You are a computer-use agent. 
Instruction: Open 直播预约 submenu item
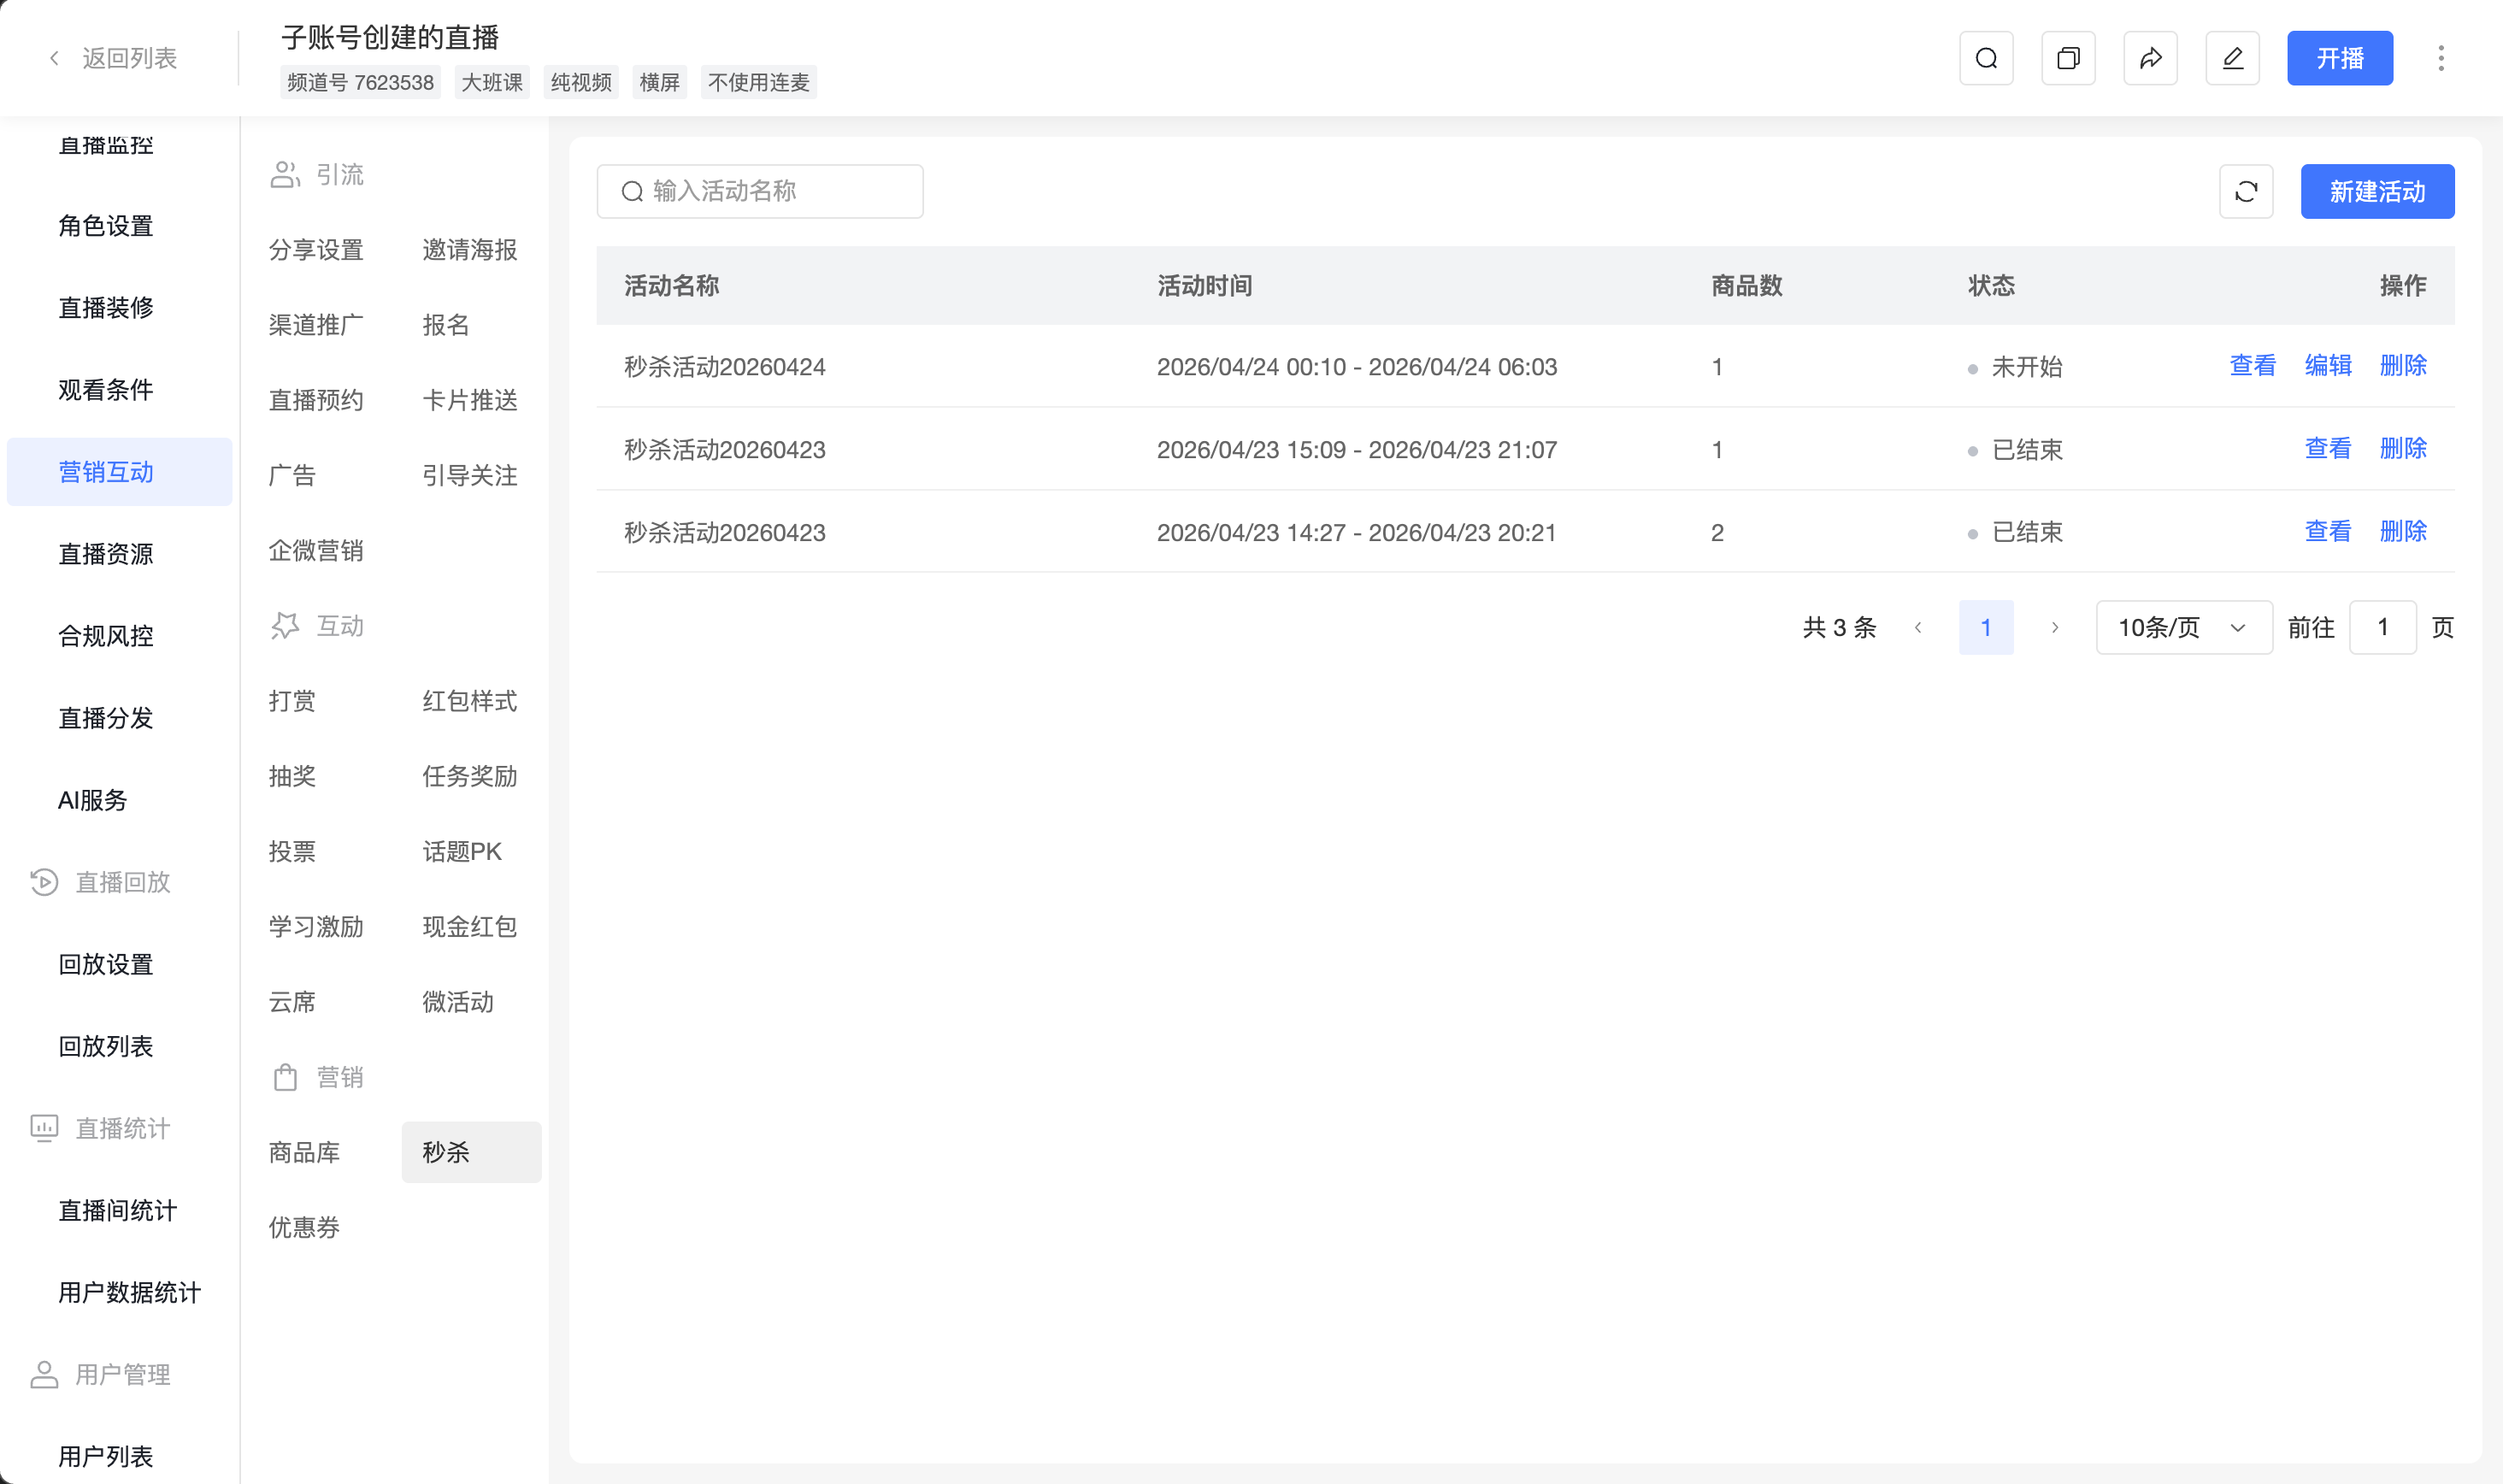[x=316, y=400]
